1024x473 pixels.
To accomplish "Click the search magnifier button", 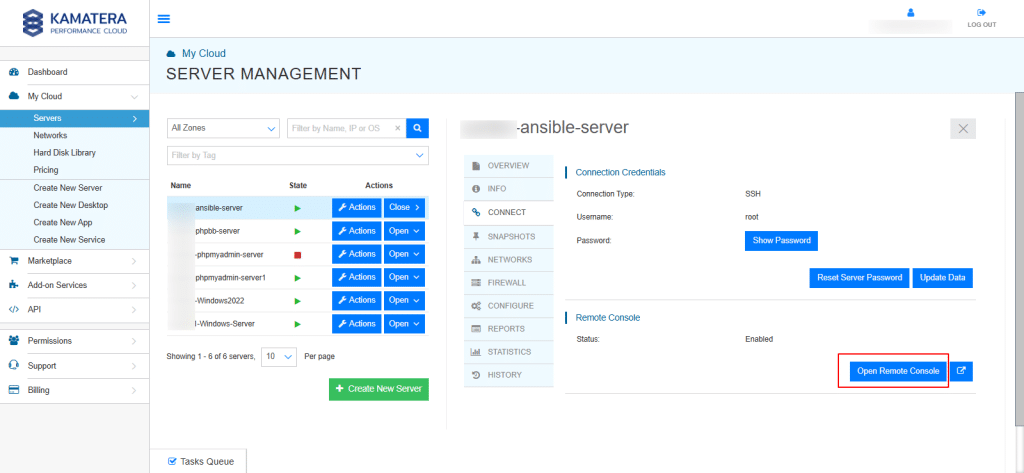I will [x=417, y=128].
